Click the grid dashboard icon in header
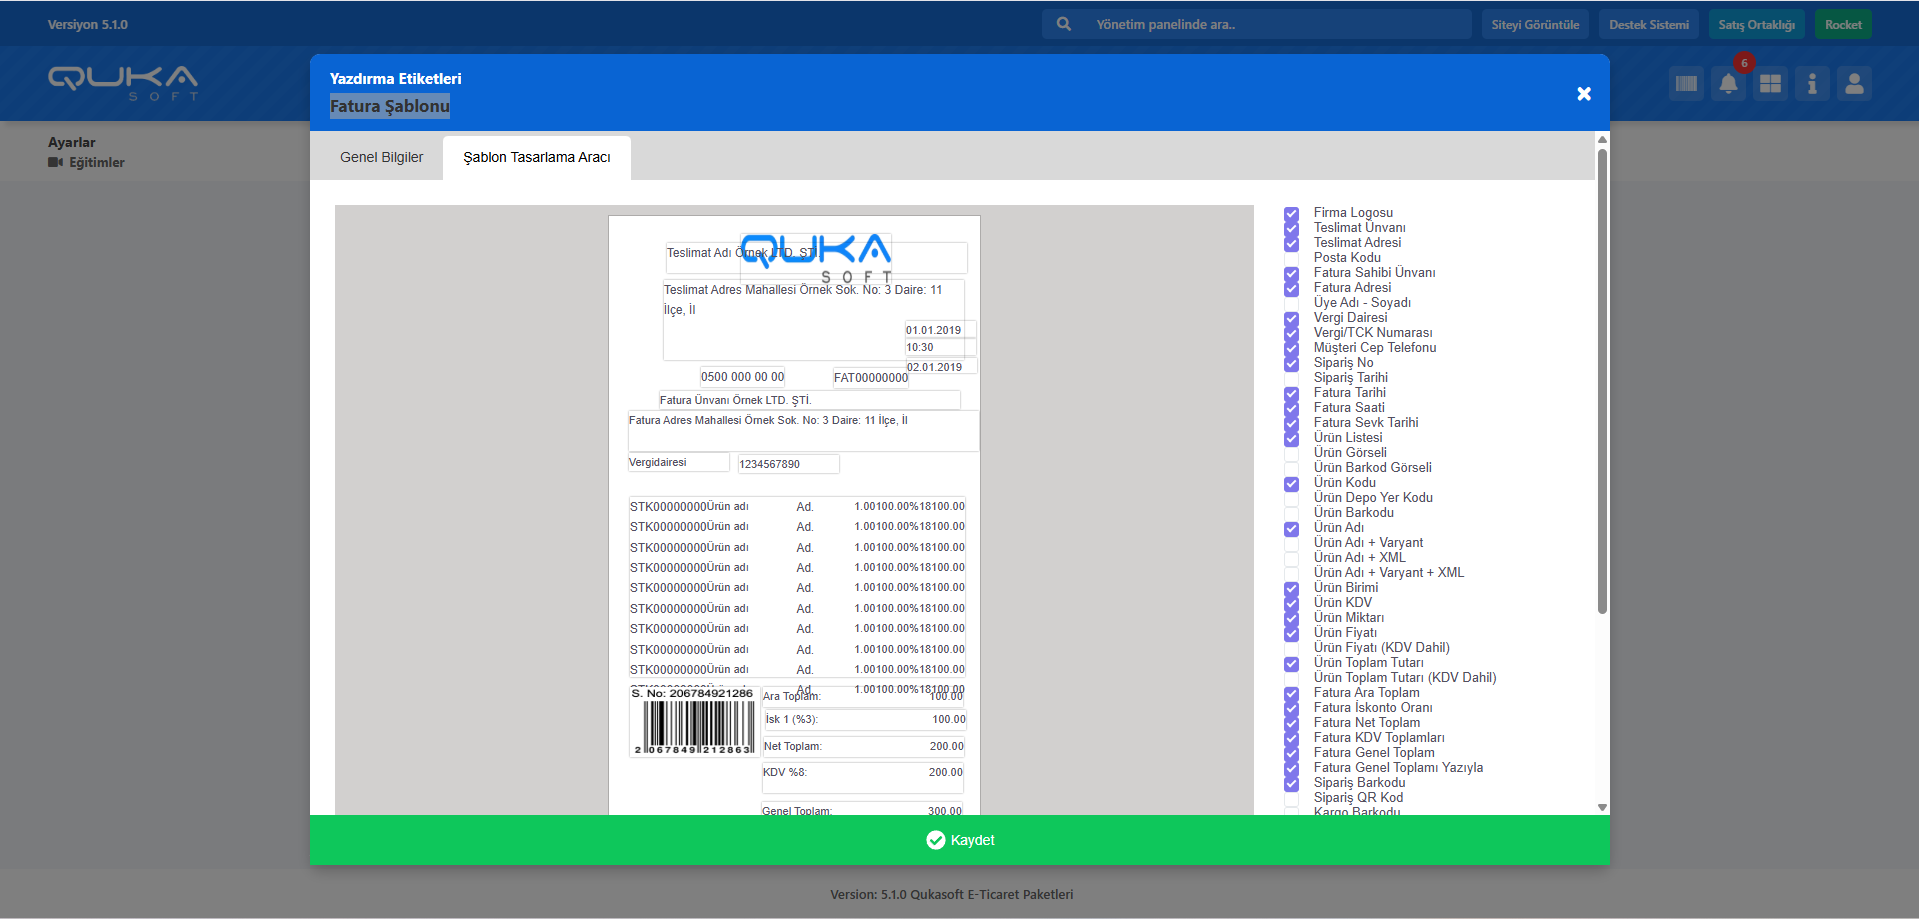Screen dimensions: 1919x919 pos(1770,84)
